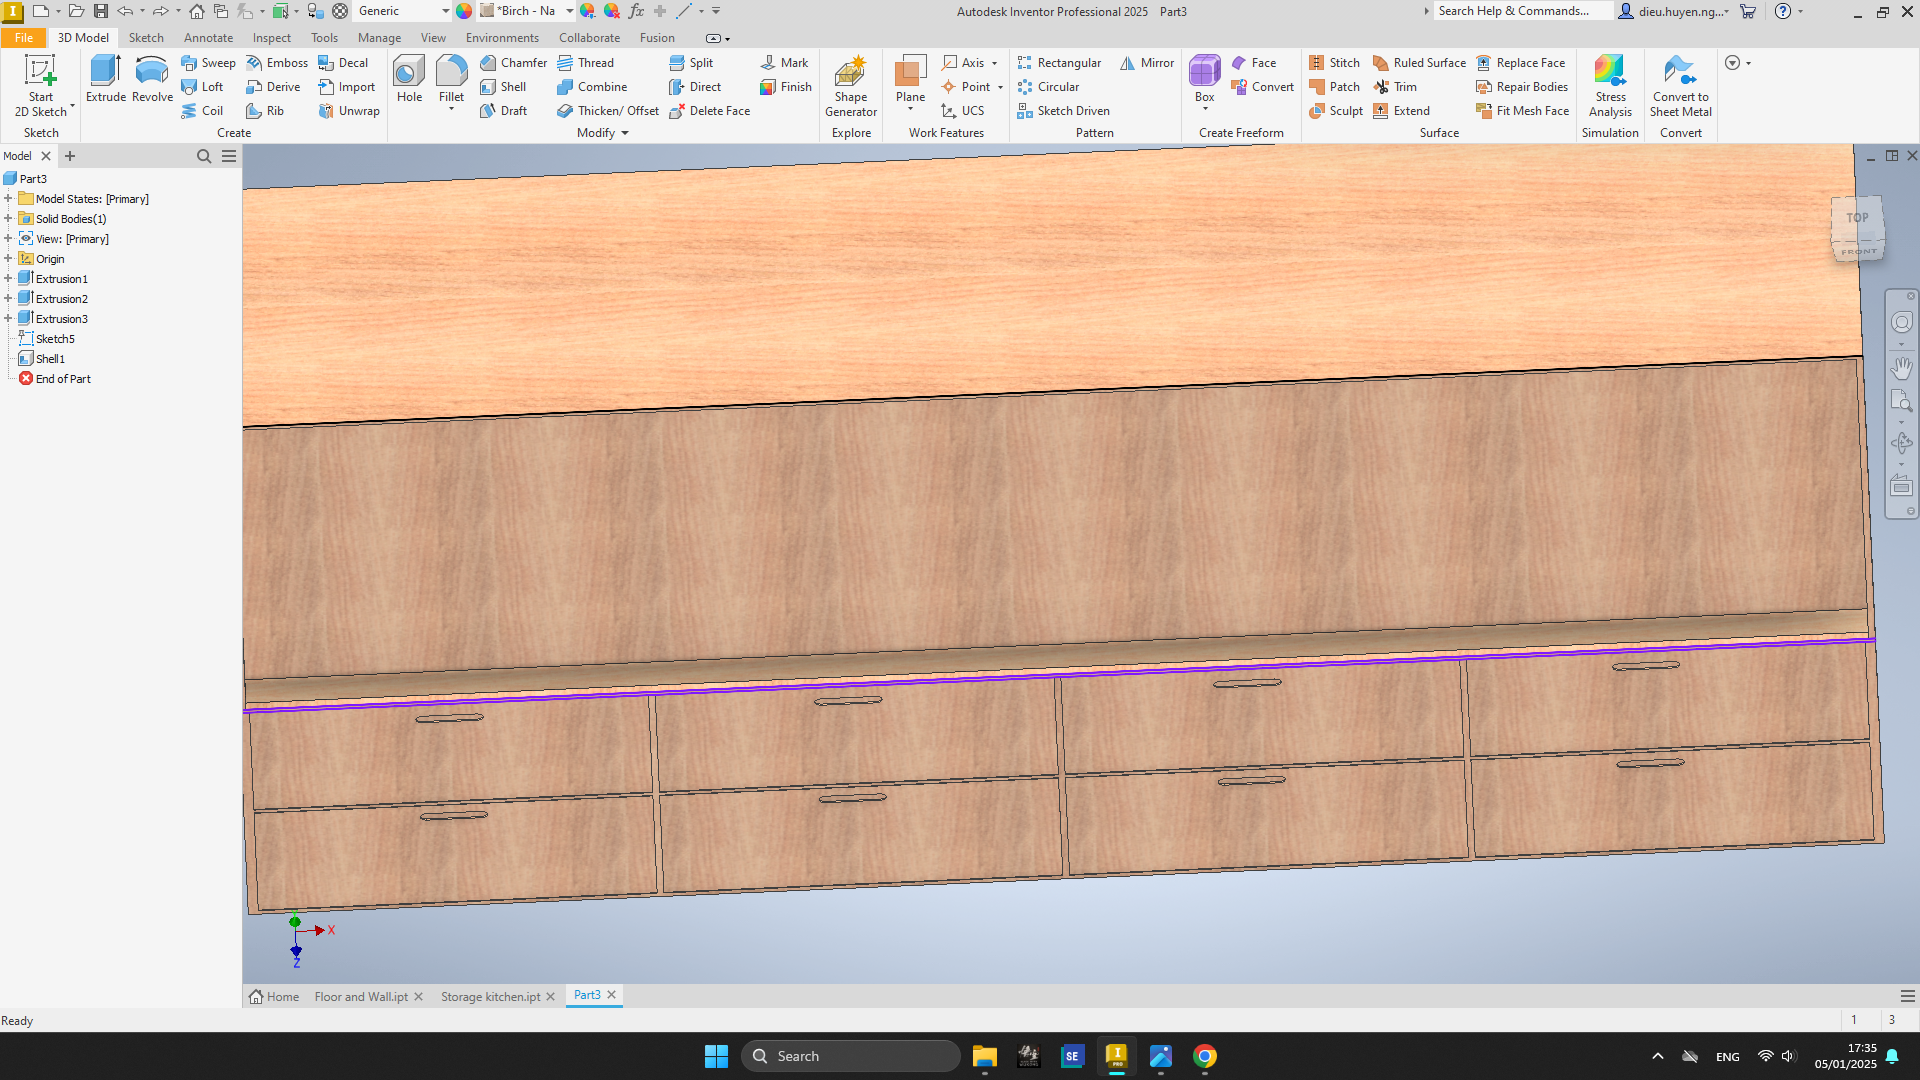Image resolution: width=1920 pixels, height=1080 pixels.
Task: Select the Thread tool
Action: tap(586, 62)
